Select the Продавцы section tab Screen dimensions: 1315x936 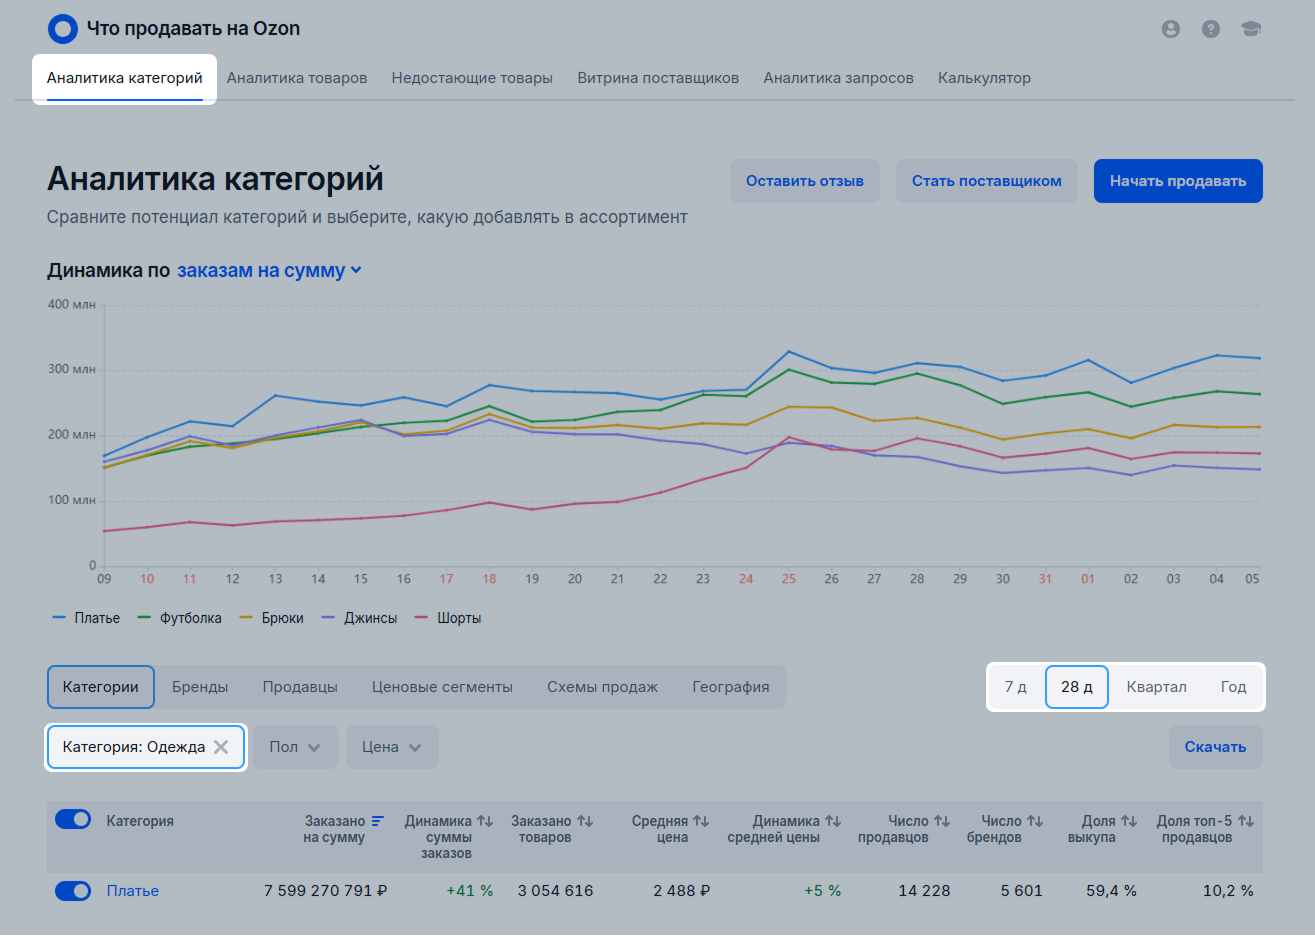[x=300, y=687]
